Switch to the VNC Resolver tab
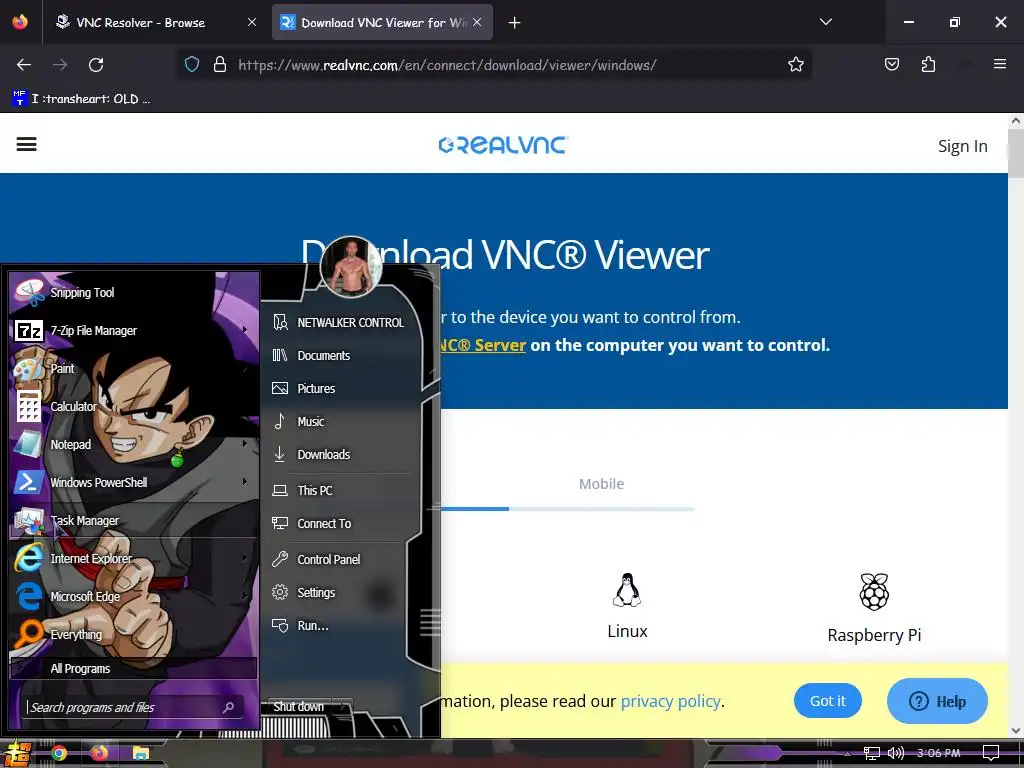This screenshot has width=1024, height=768. (140, 22)
